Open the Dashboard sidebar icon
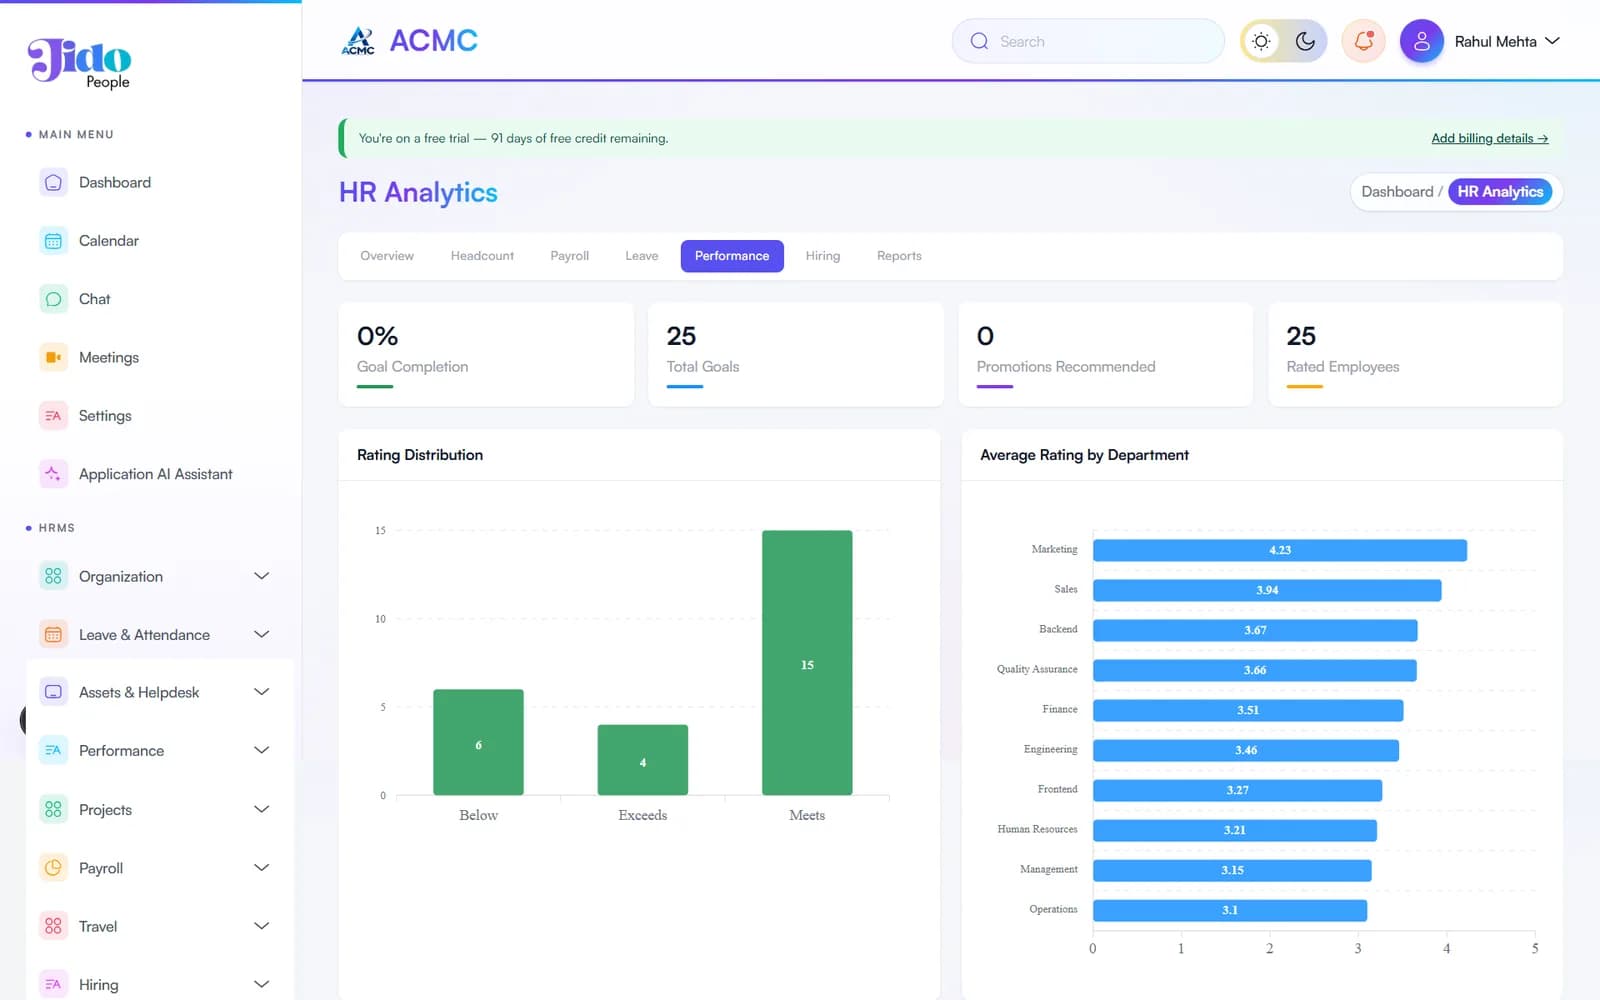Viewport: 1600px width, 1000px height. point(54,183)
